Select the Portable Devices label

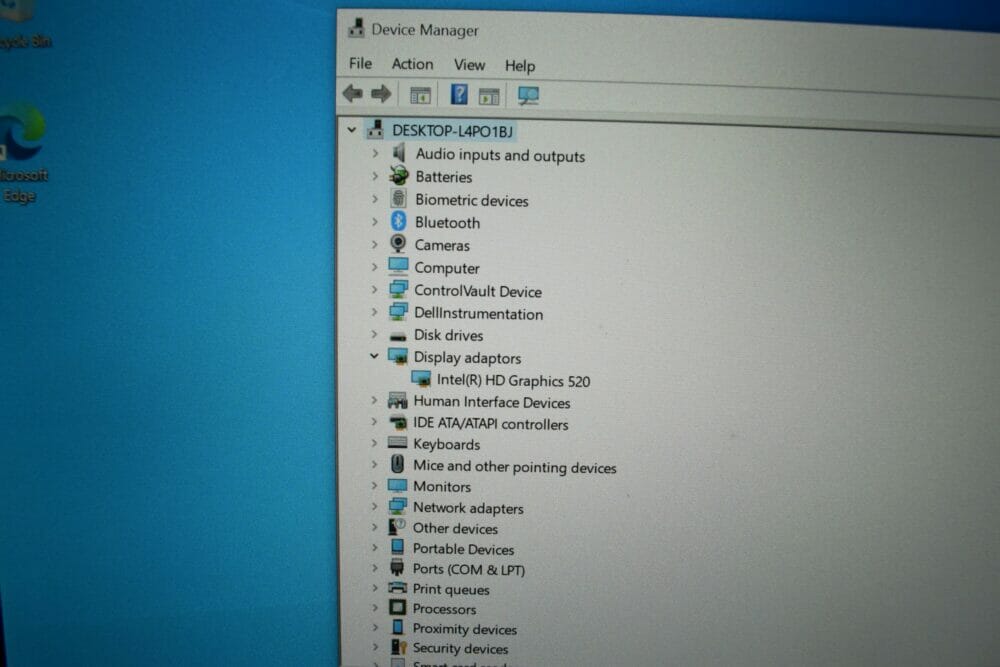463,549
